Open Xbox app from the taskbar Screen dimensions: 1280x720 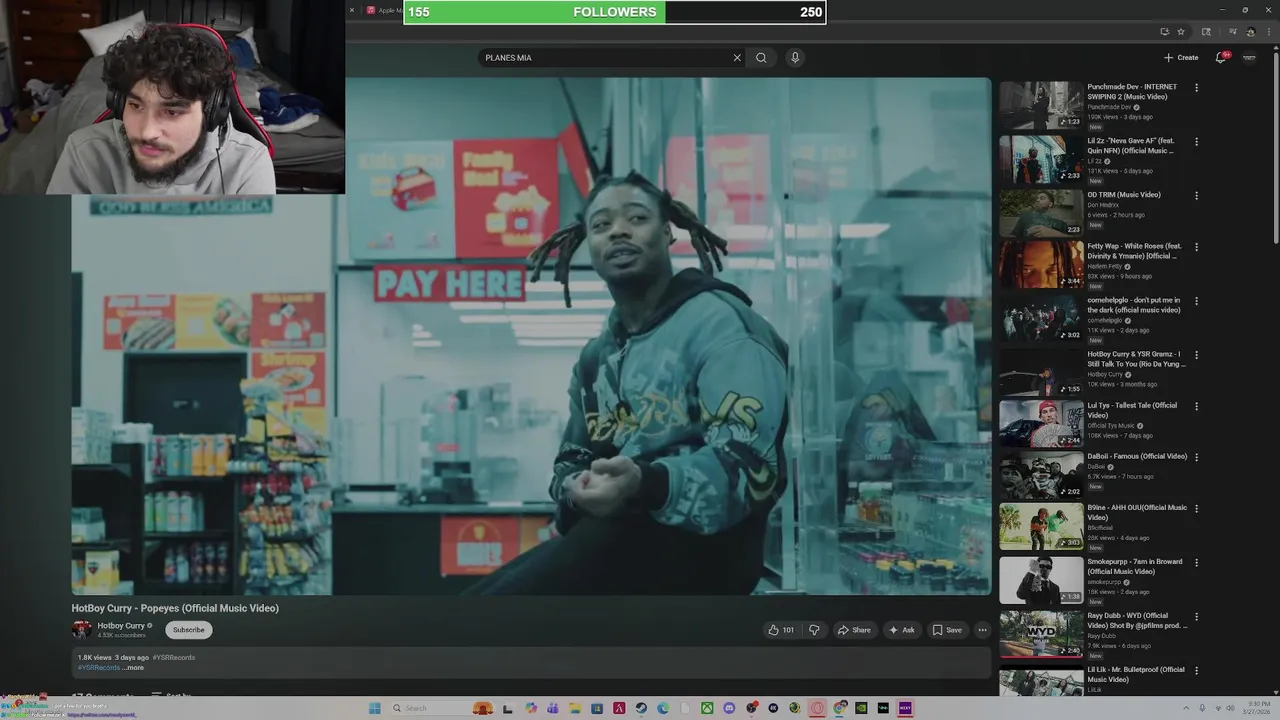(707, 708)
